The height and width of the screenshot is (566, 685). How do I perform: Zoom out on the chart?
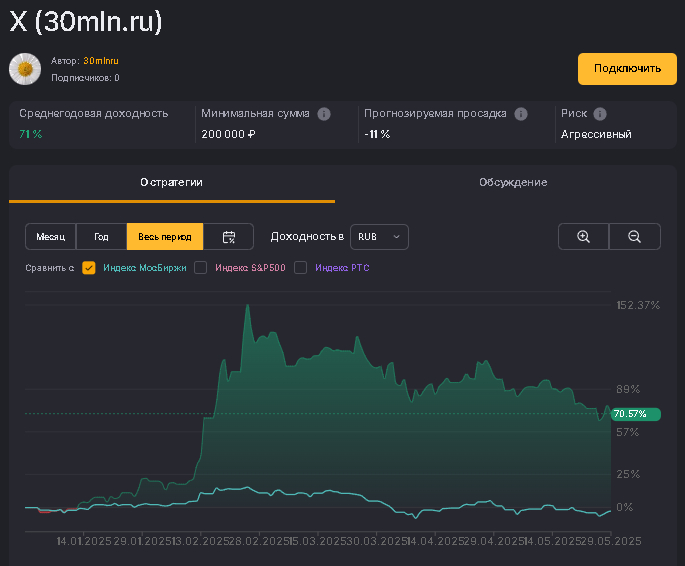click(634, 237)
